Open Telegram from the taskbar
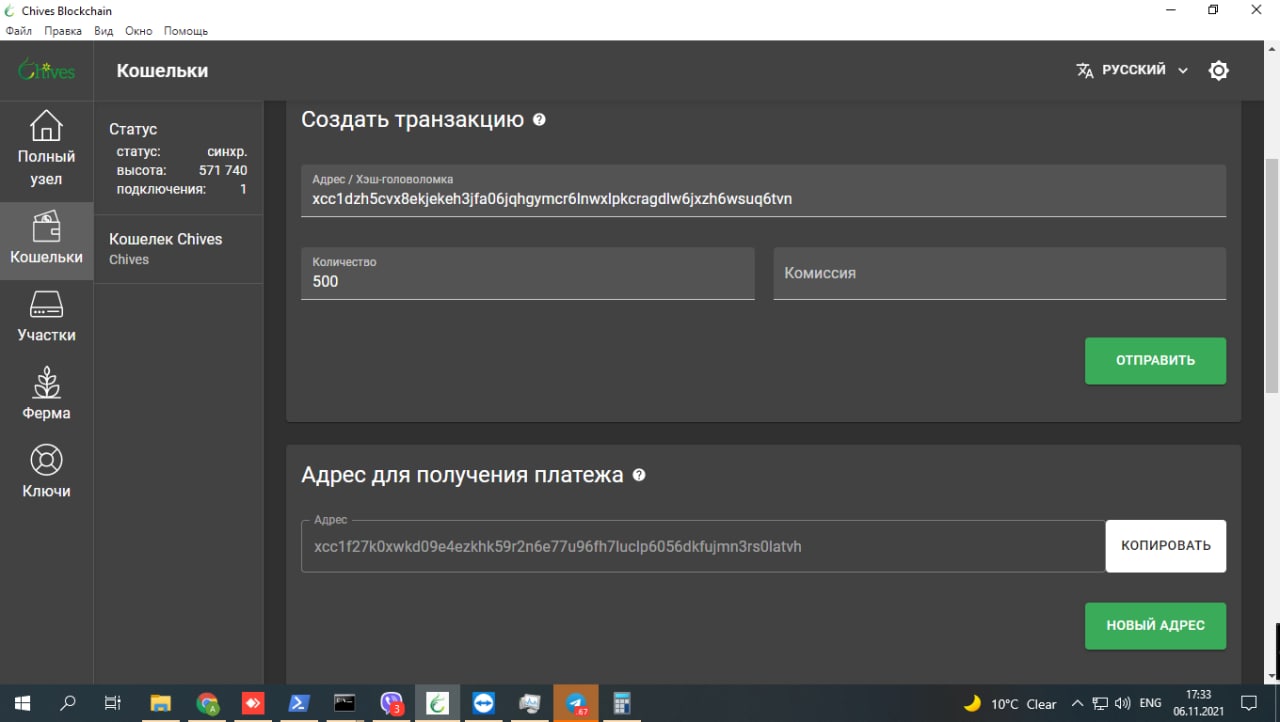Screen dimensions: 1280x722 point(577,703)
